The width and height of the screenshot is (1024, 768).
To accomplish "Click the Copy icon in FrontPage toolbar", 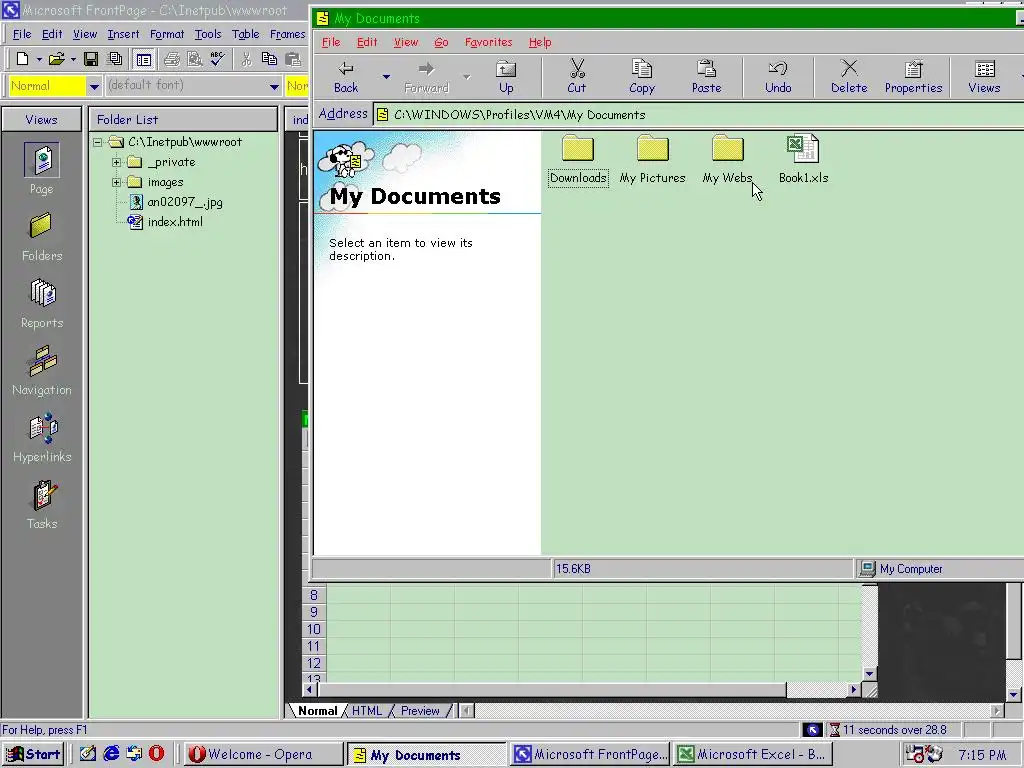I will pyautogui.click(x=269, y=59).
